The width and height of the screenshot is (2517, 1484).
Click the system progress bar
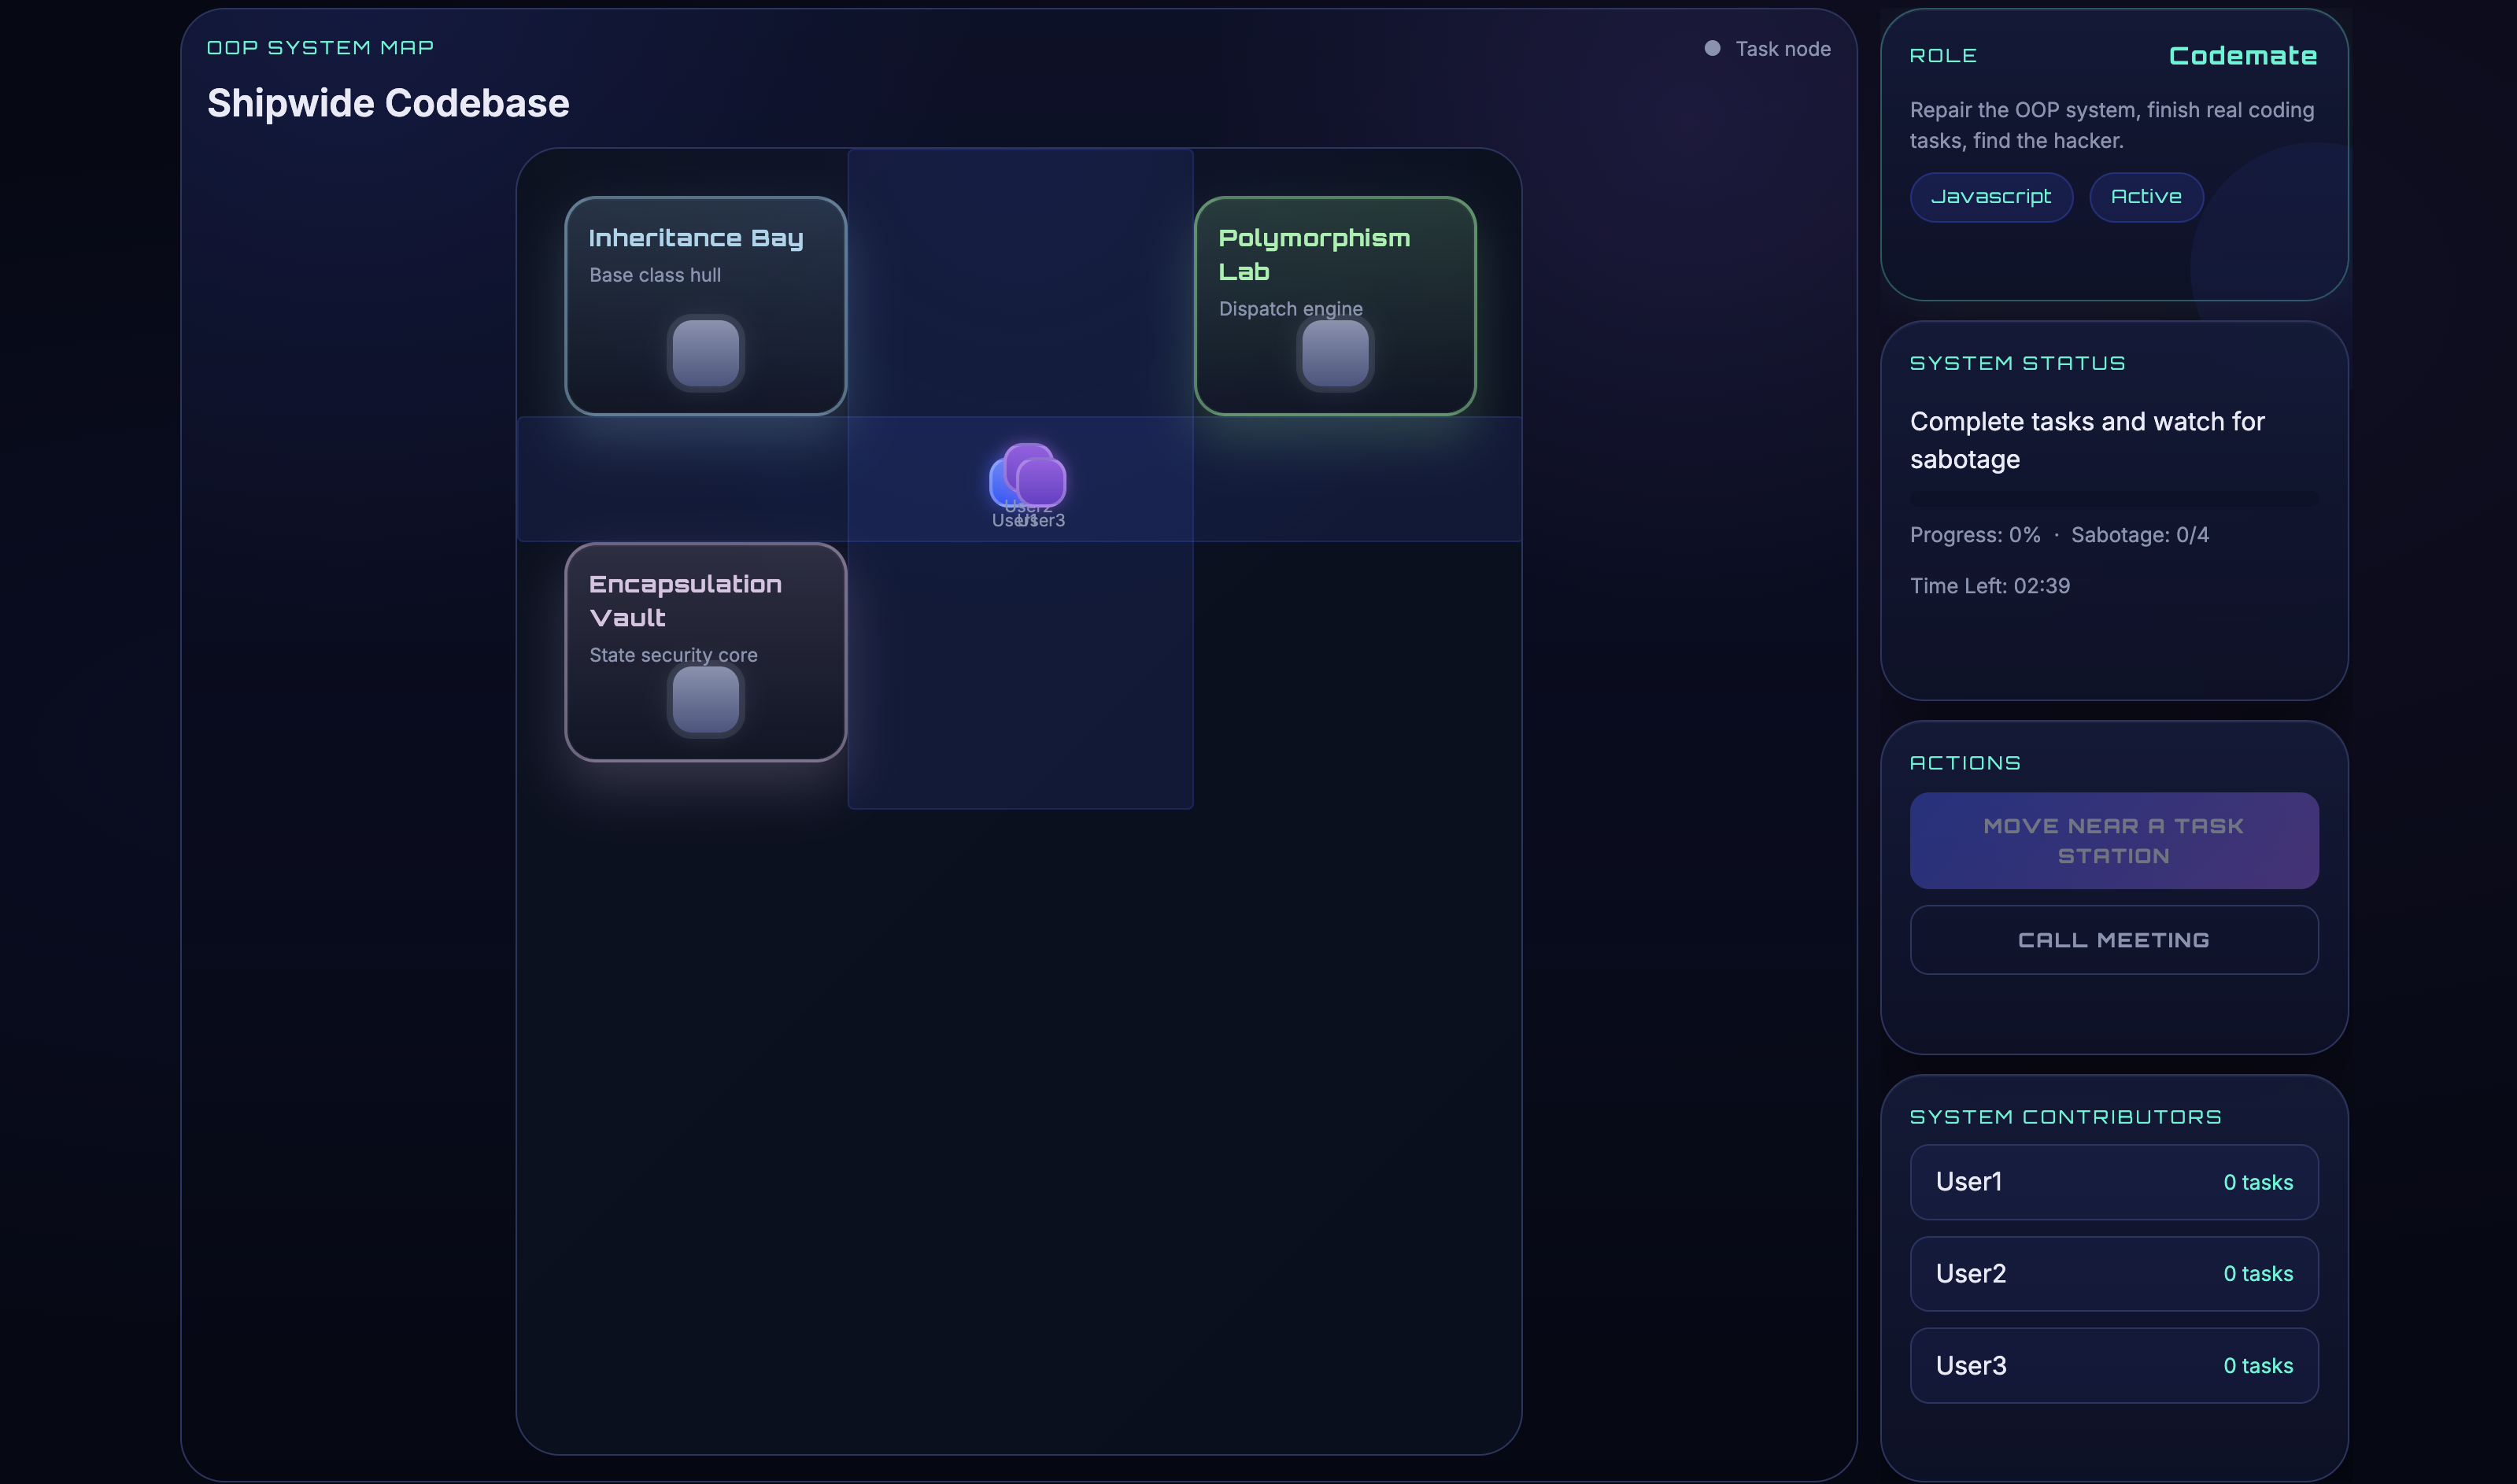tap(2113, 499)
